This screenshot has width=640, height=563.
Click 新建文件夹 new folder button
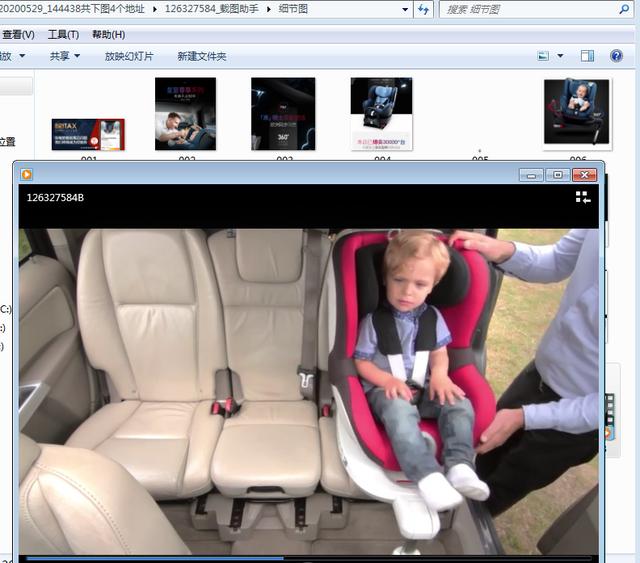coord(201,56)
